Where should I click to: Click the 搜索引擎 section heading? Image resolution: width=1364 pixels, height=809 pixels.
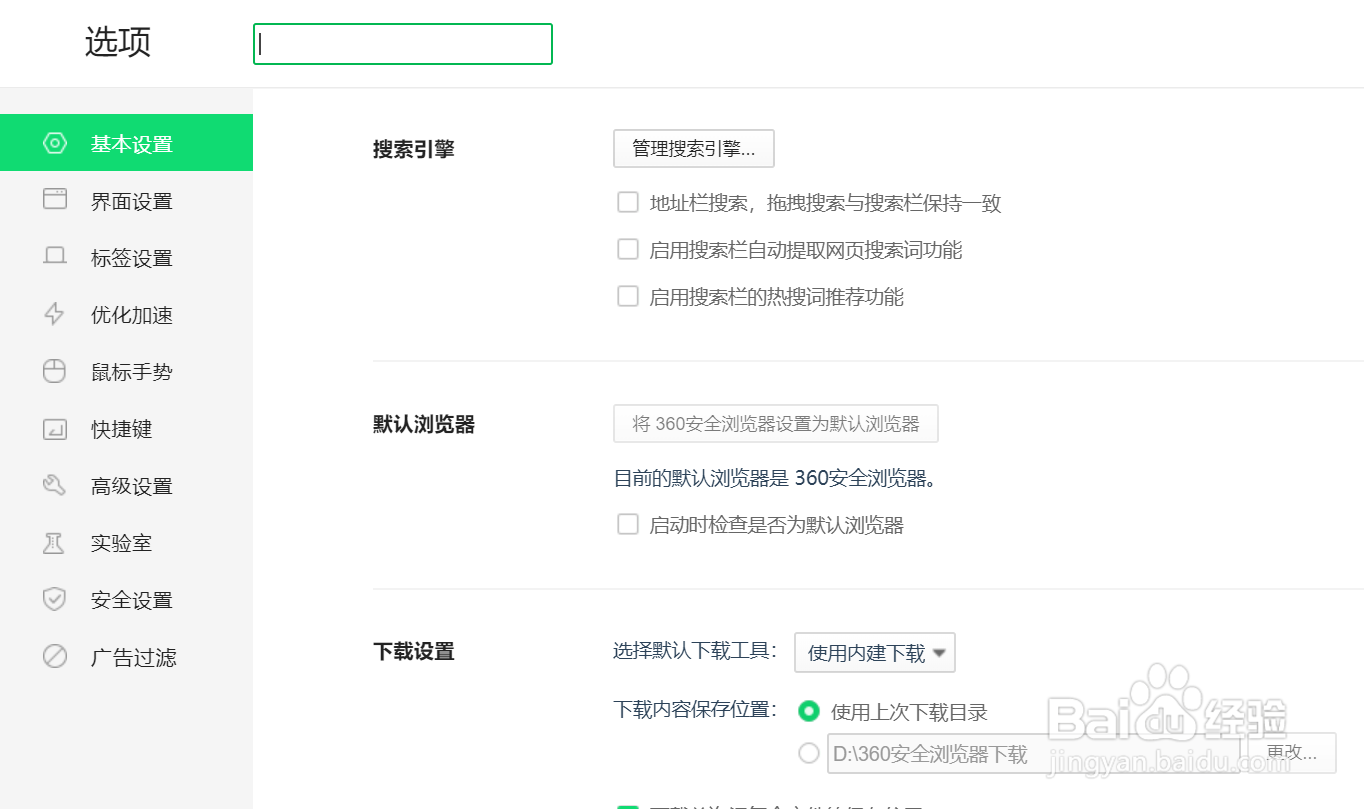pos(414,149)
